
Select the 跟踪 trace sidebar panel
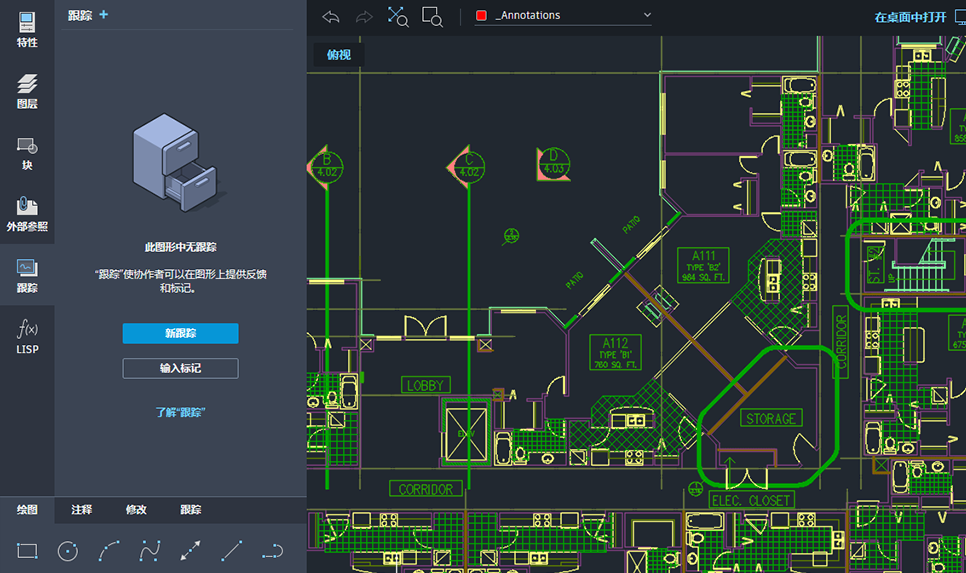(27, 275)
